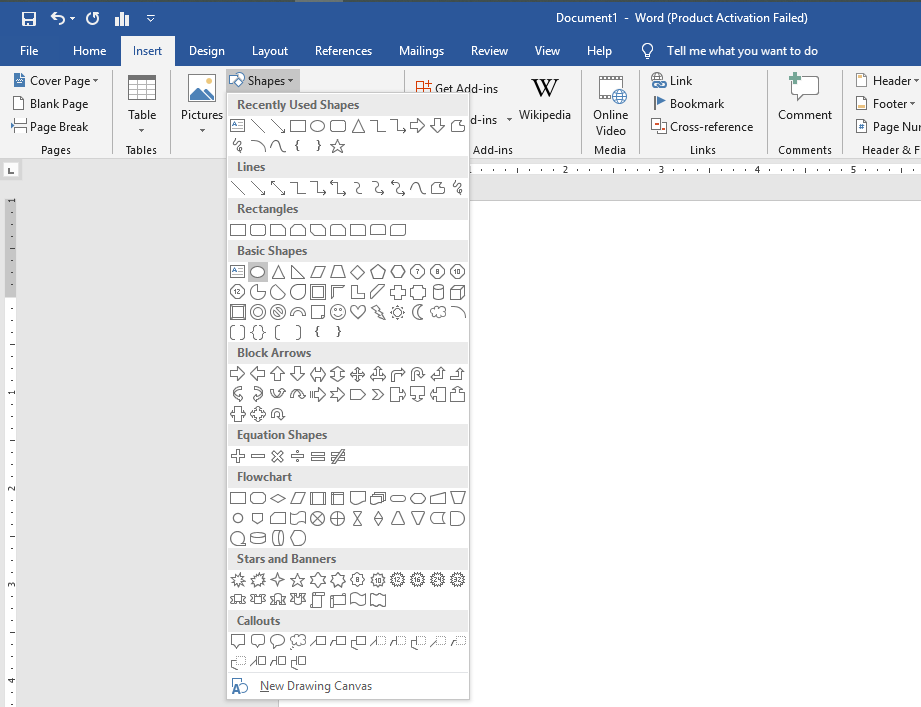Open the Pictures dropdown
Viewport: 921px width, 707px height.
tap(202, 130)
